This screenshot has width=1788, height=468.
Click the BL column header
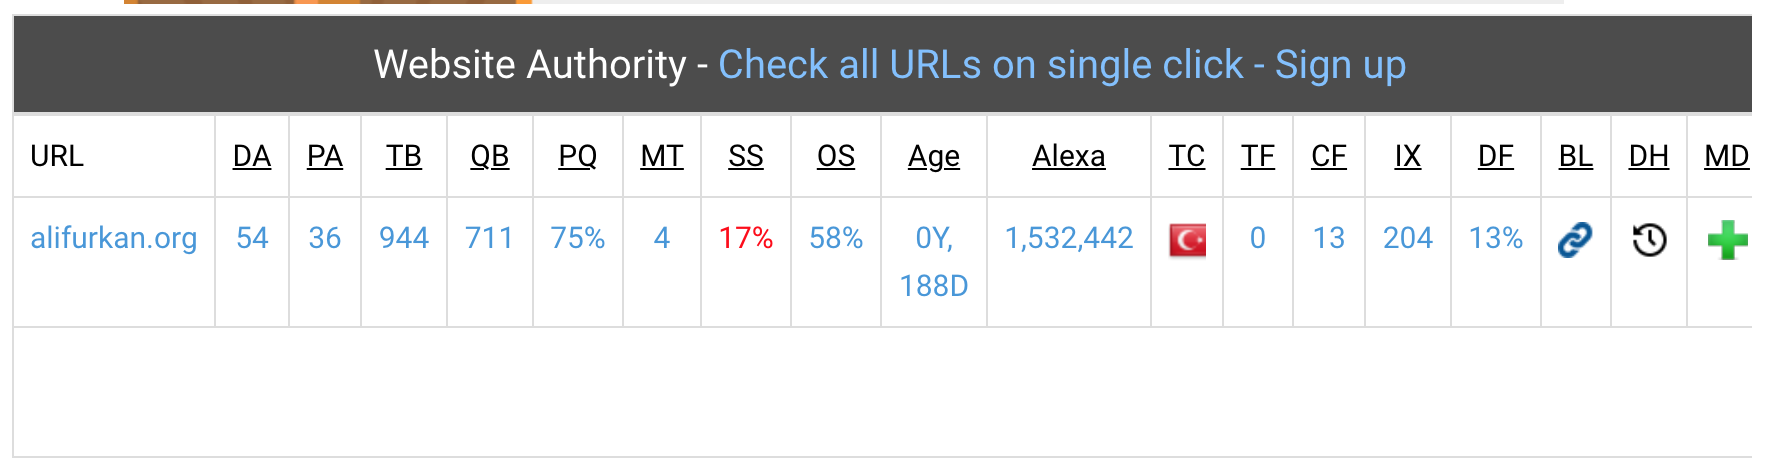pos(1576,156)
